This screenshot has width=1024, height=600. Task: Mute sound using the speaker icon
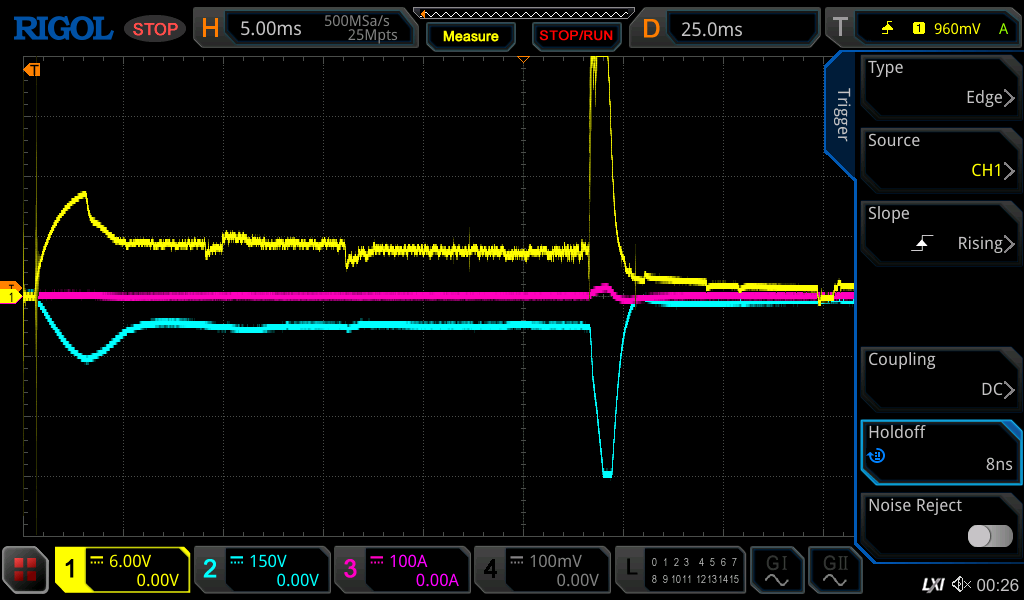pyautogui.click(x=961, y=584)
